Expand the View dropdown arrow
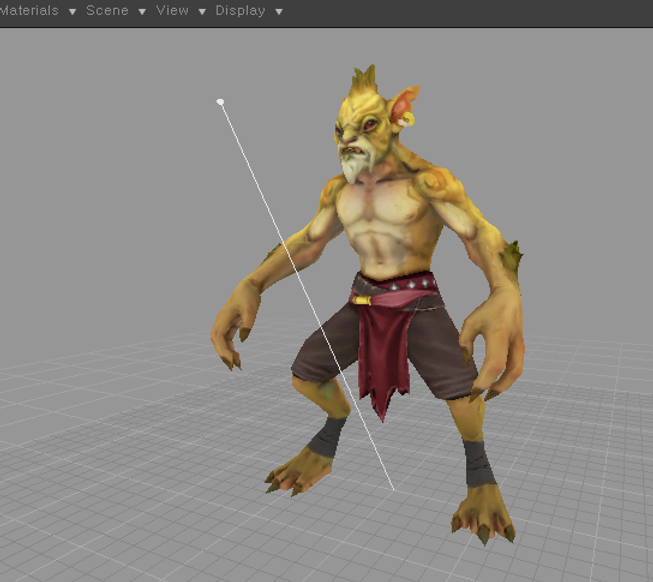Viewport: 653px width, 582px height. coord(202,12)
